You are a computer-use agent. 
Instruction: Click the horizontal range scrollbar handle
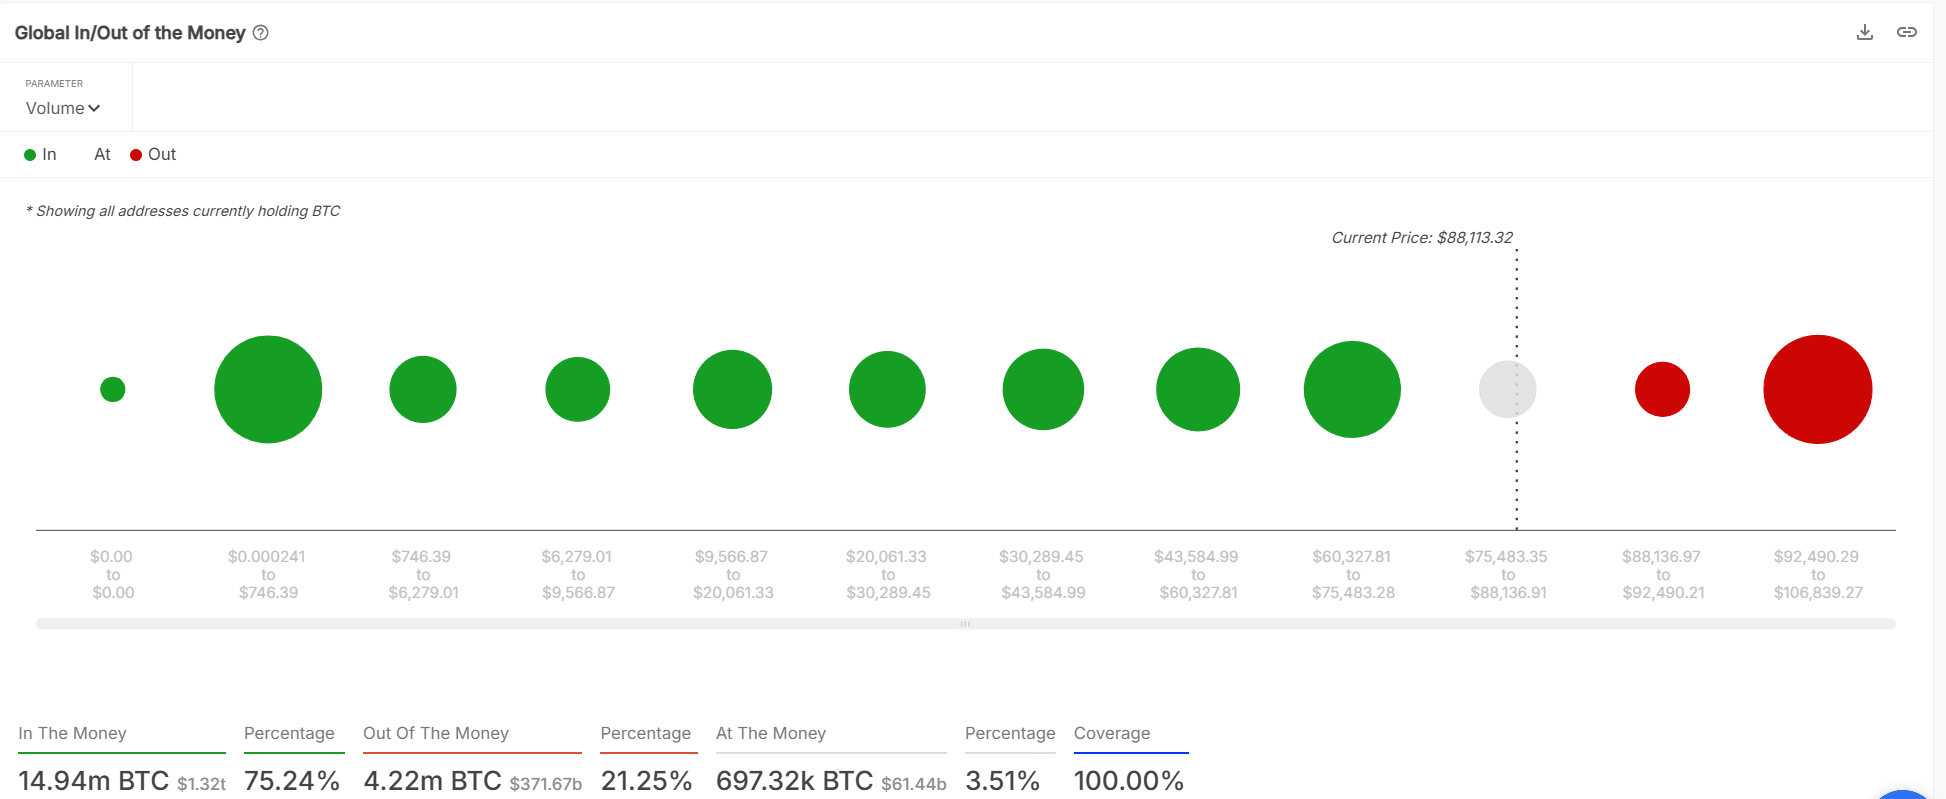pos(965,624)
